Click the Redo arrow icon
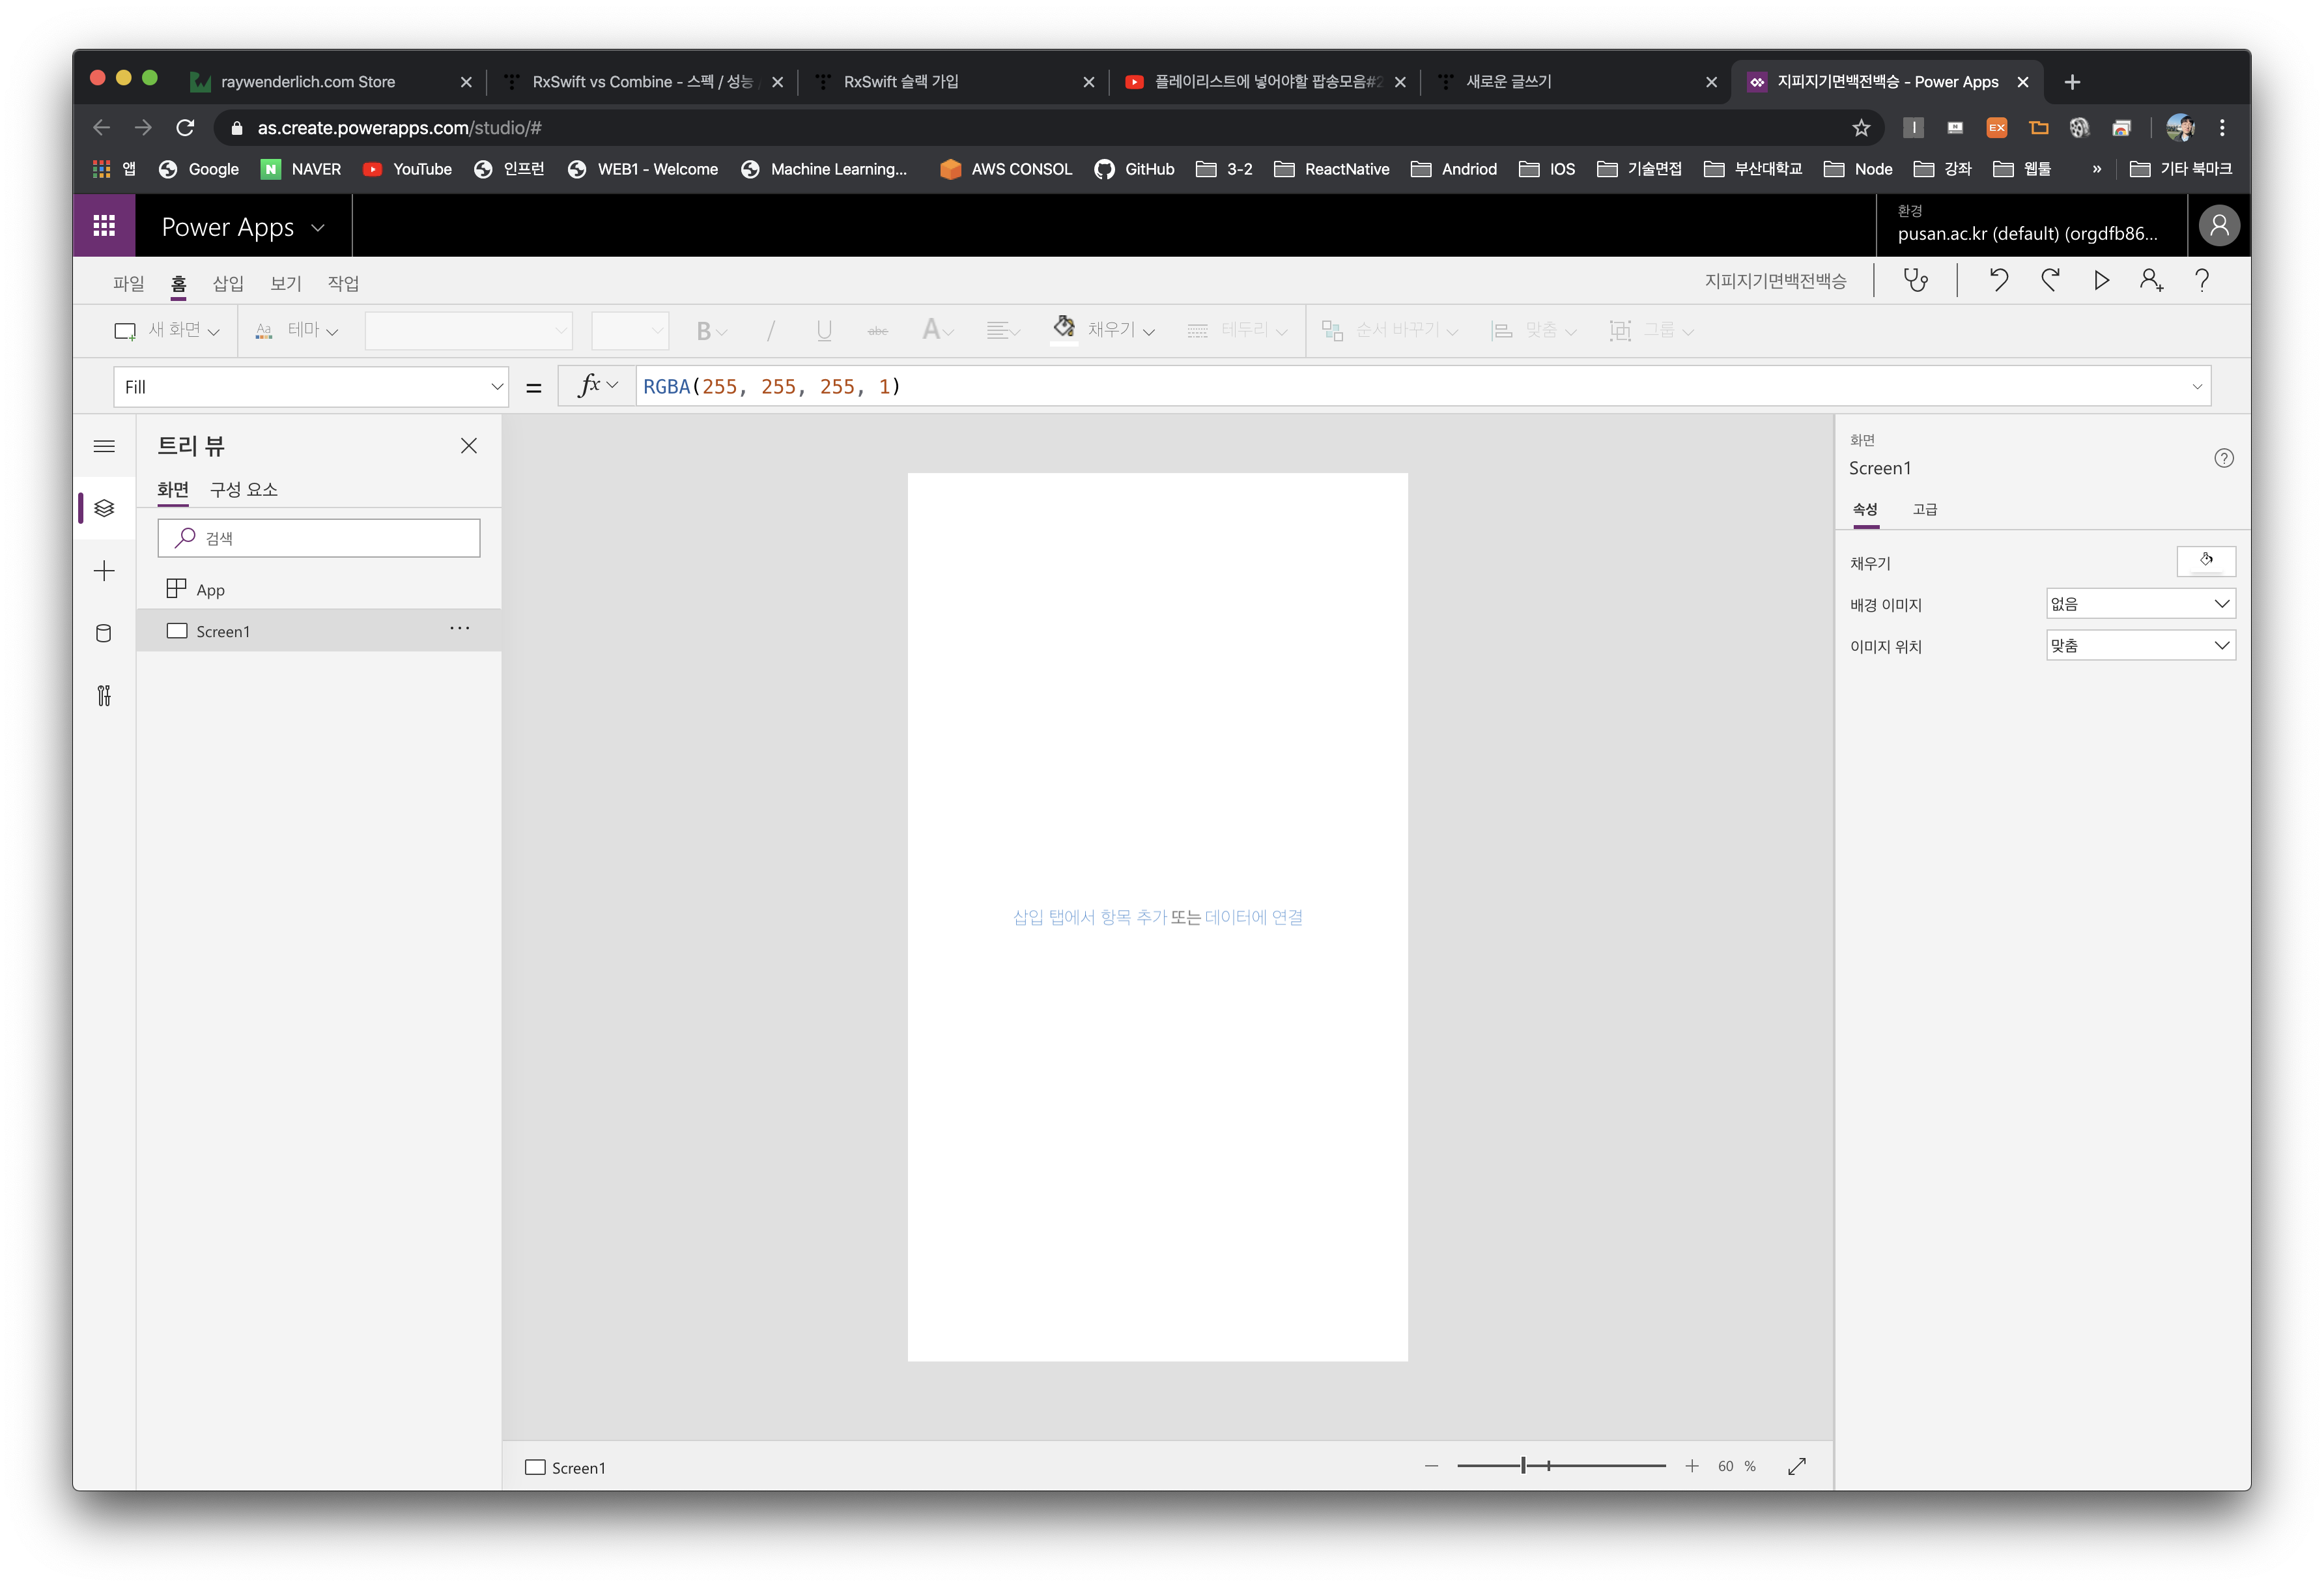The width and height of the screenshot is (2324, 1587). click(2050, 281)
